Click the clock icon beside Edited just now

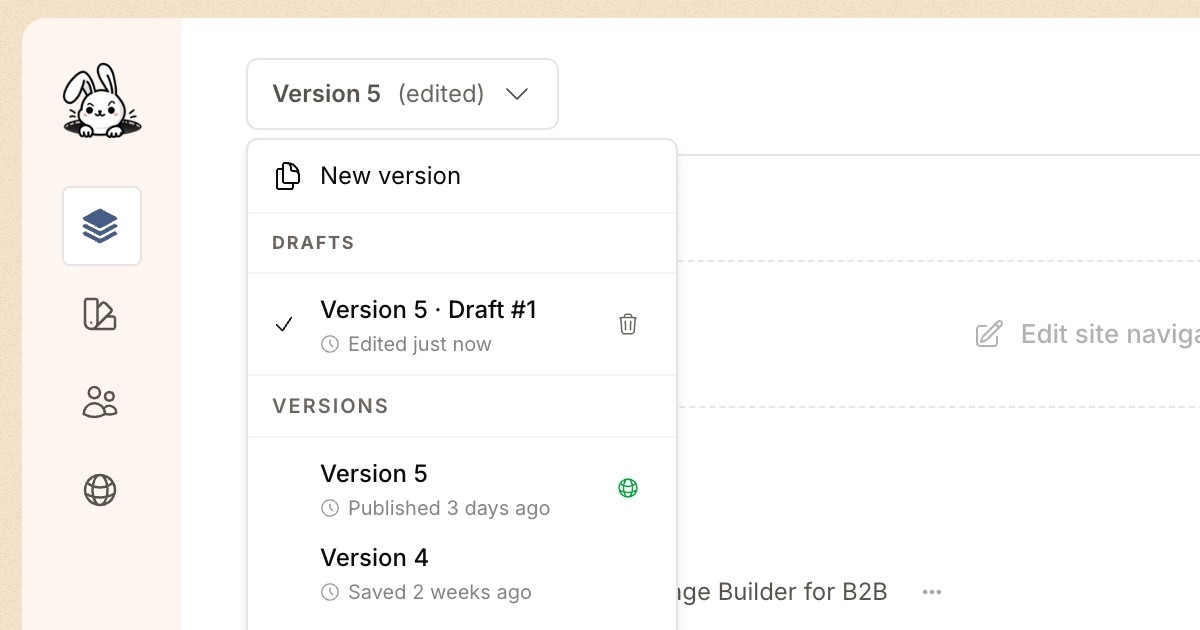click(x=330, y=345)
